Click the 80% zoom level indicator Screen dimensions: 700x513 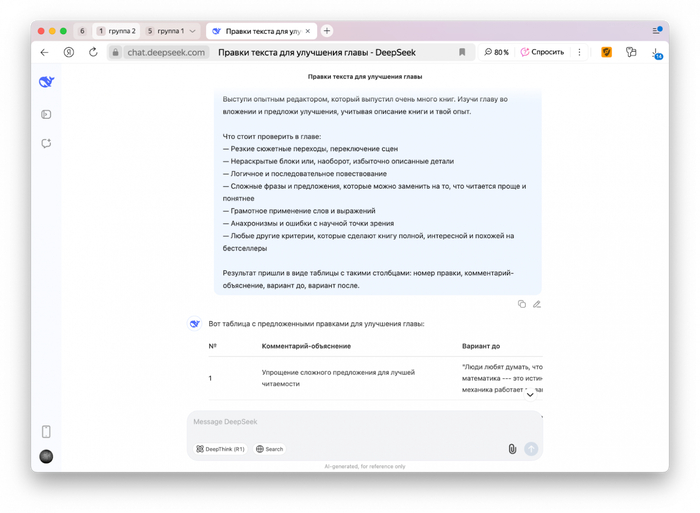coord(497,52)
